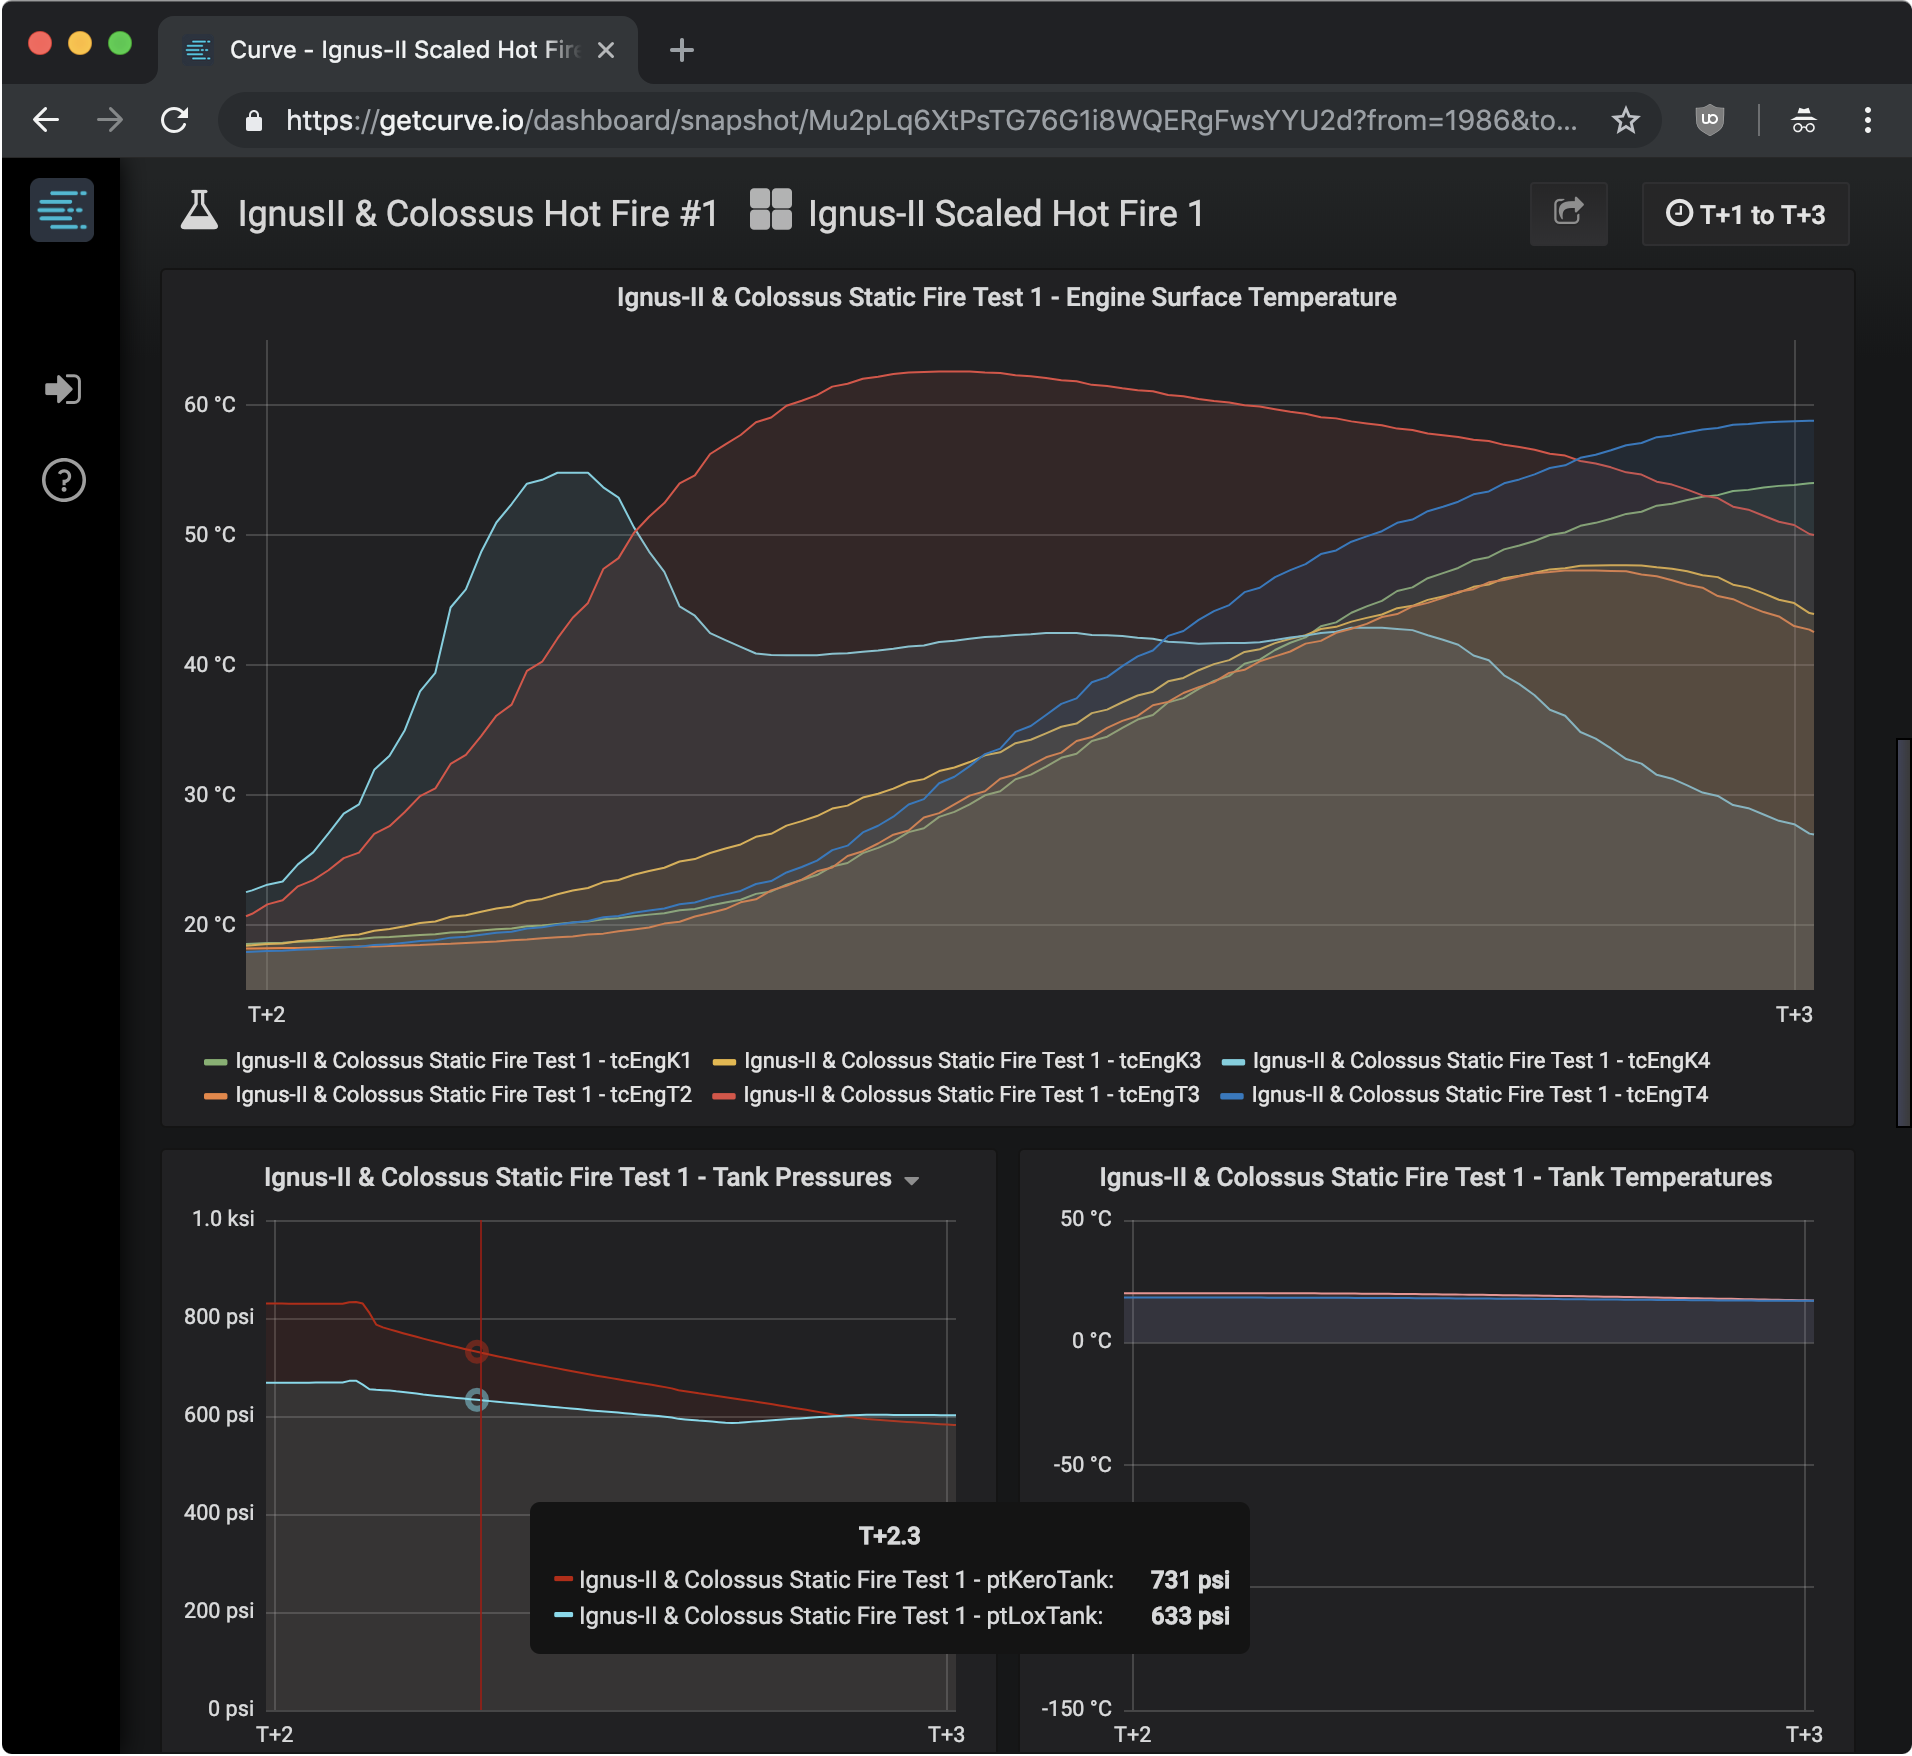Click the share dashboard icon button

pos(1568,213)
